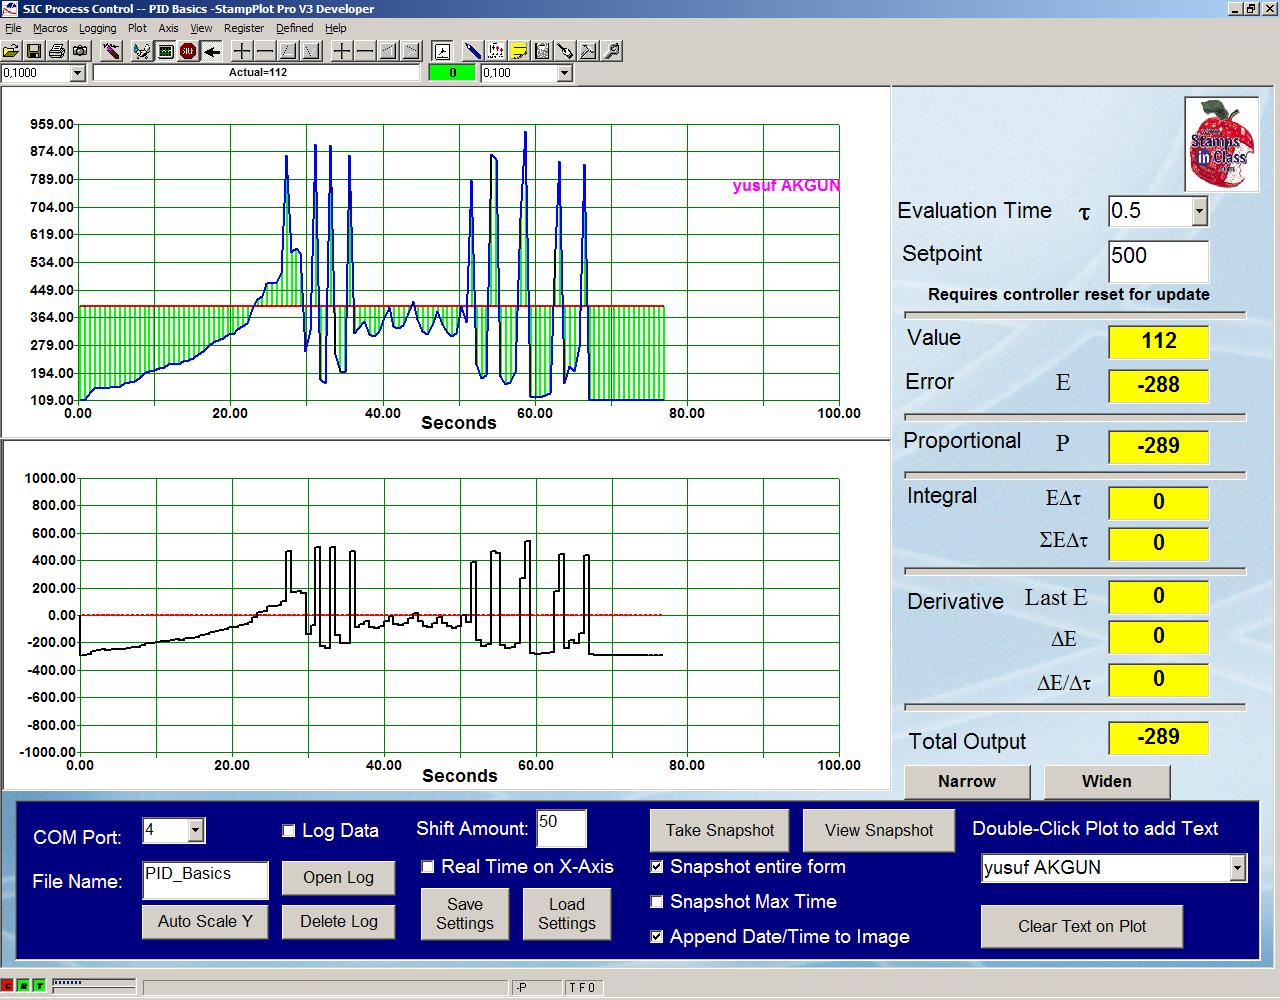Open the 0,100 range dropdown
Image resolution: width=1280 pixels, height=1000 pixels.
click(x=564, y=73)
